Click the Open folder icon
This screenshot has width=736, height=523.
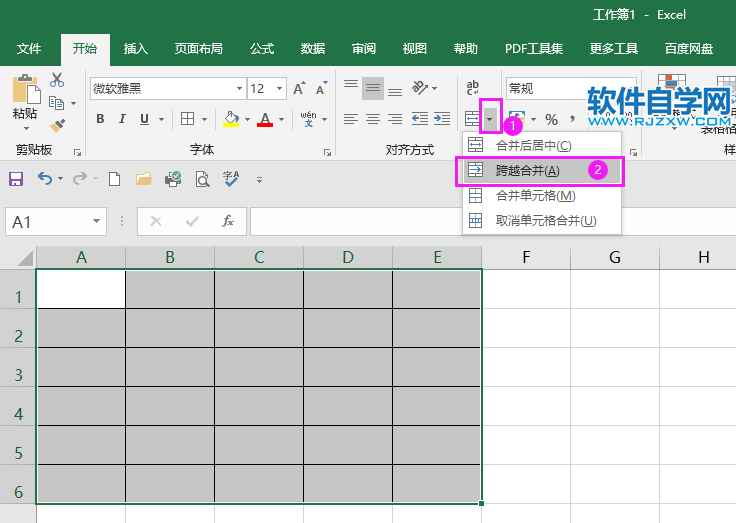pos(144,179)
